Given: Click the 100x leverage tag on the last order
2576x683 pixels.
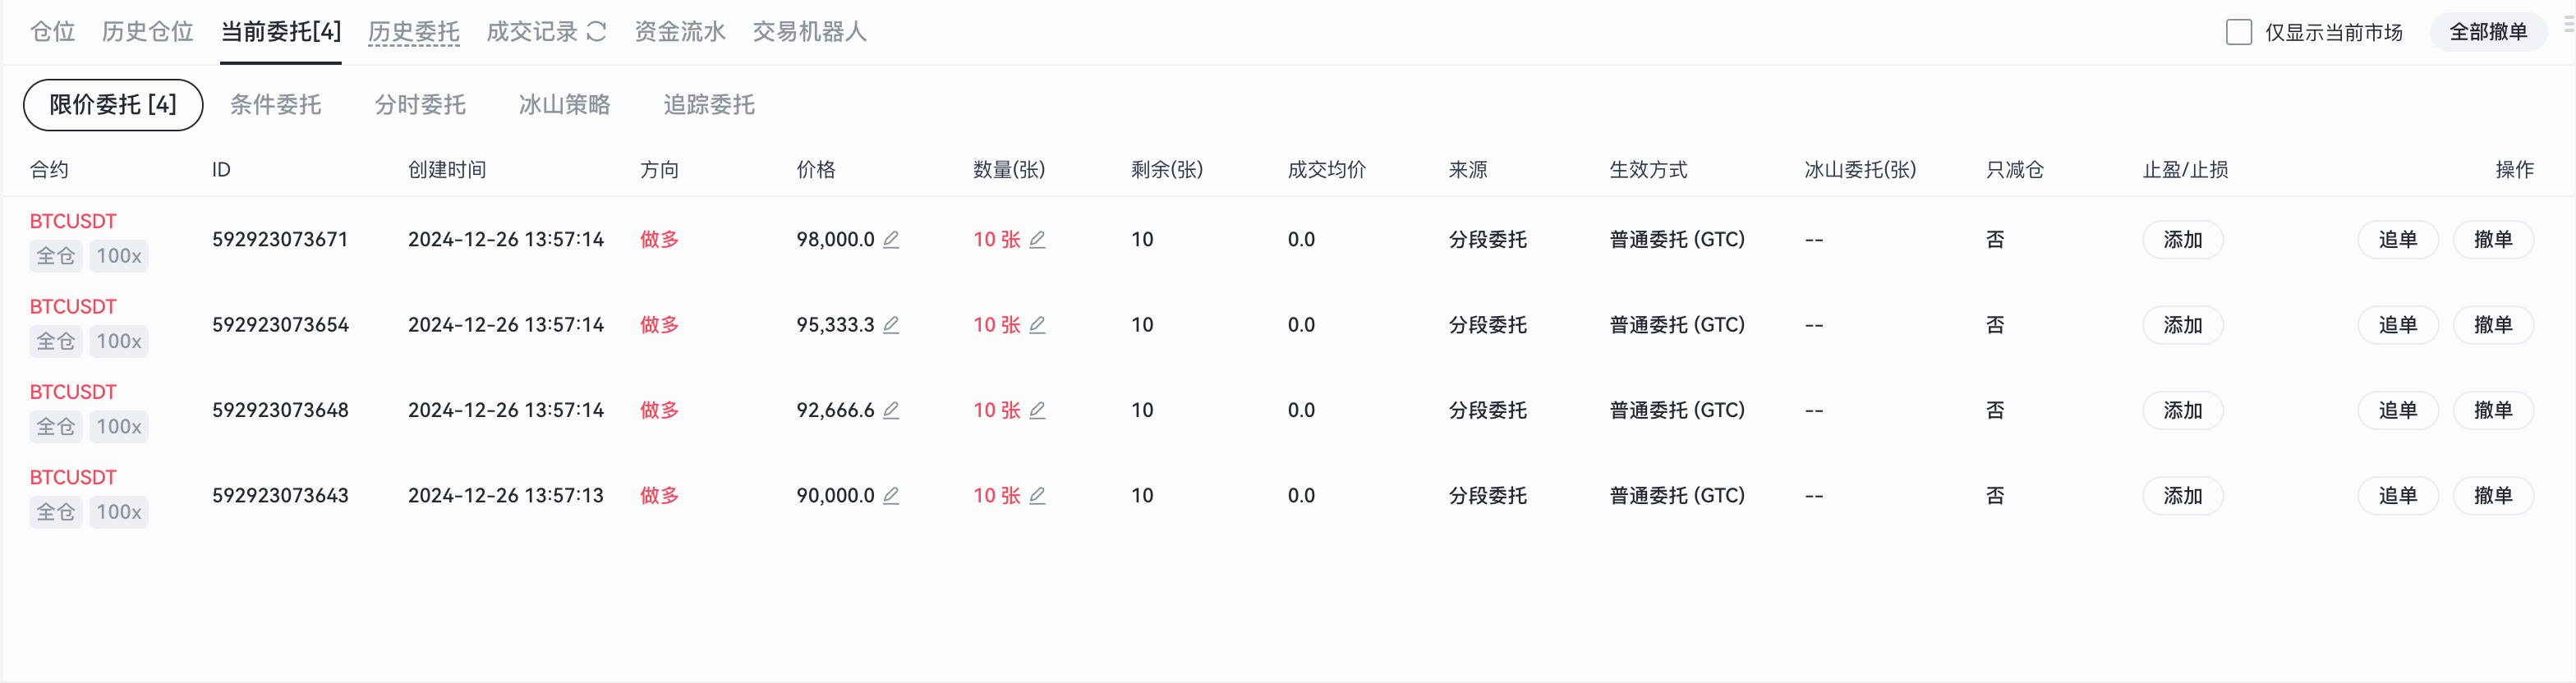Looking at the screenshot, I should click(118, 512).
